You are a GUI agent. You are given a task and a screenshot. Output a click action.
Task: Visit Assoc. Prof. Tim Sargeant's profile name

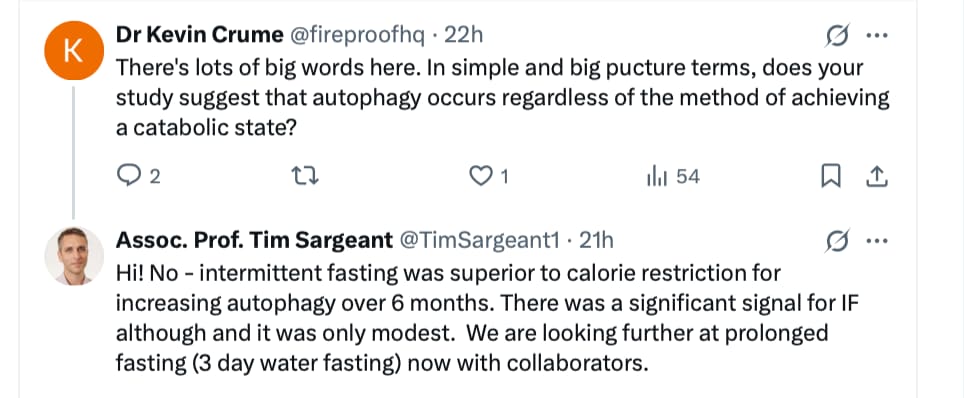point(255,241)
